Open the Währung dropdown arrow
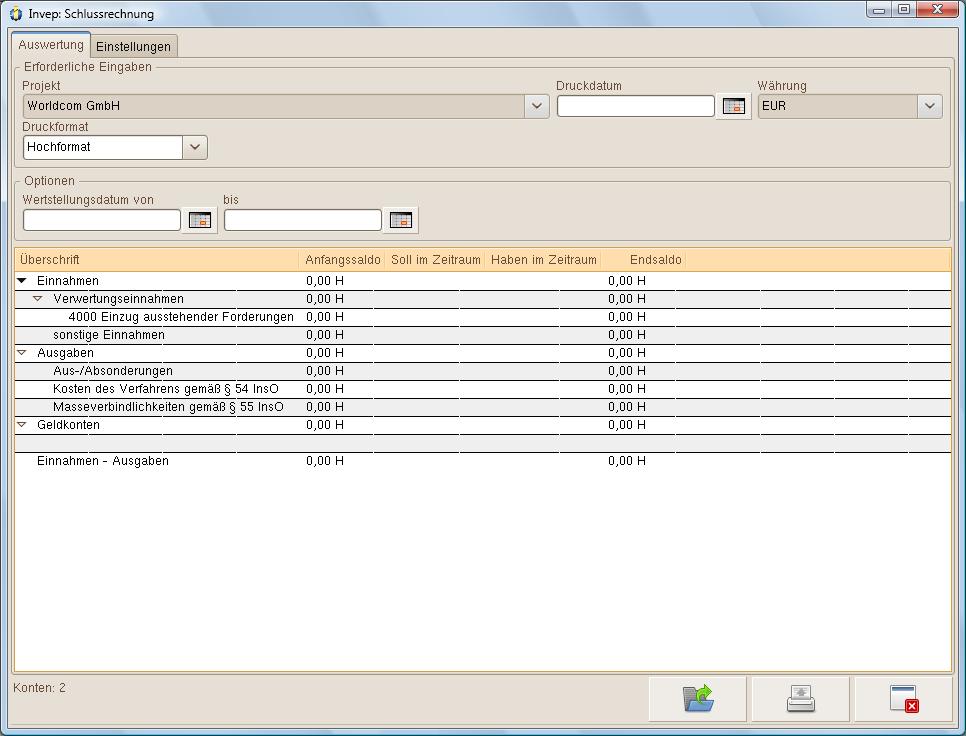The height and width of the screenshot is (736, 966). [x=930, y=106]
